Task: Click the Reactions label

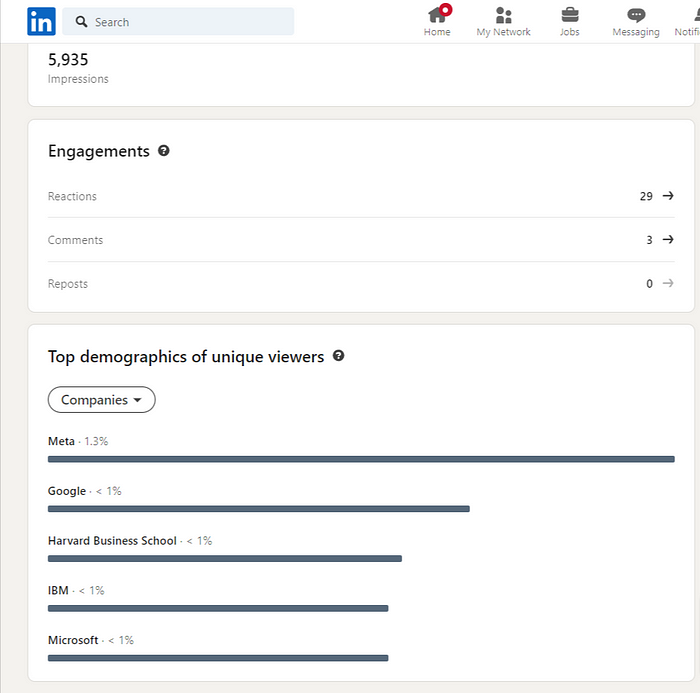Action: point(72,196)
